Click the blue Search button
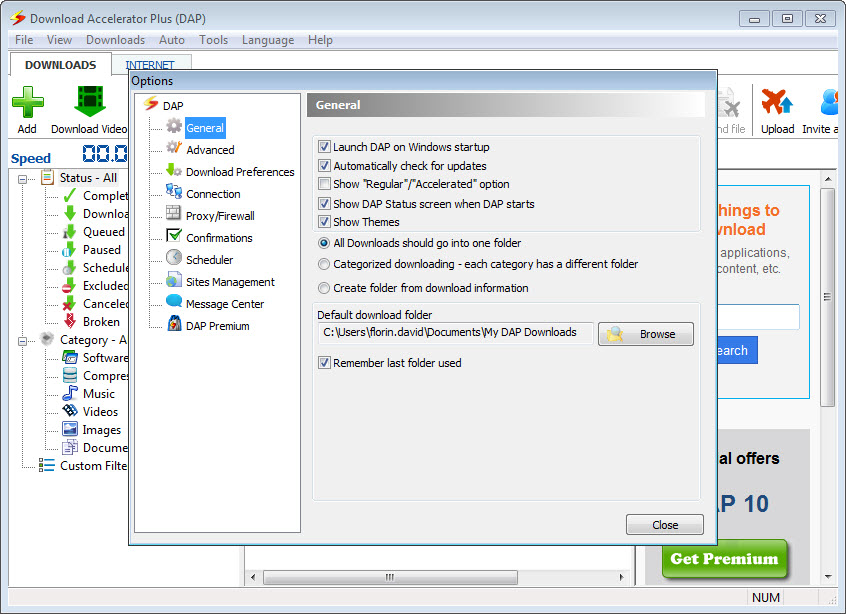The image size is (846, 614). 737,350
